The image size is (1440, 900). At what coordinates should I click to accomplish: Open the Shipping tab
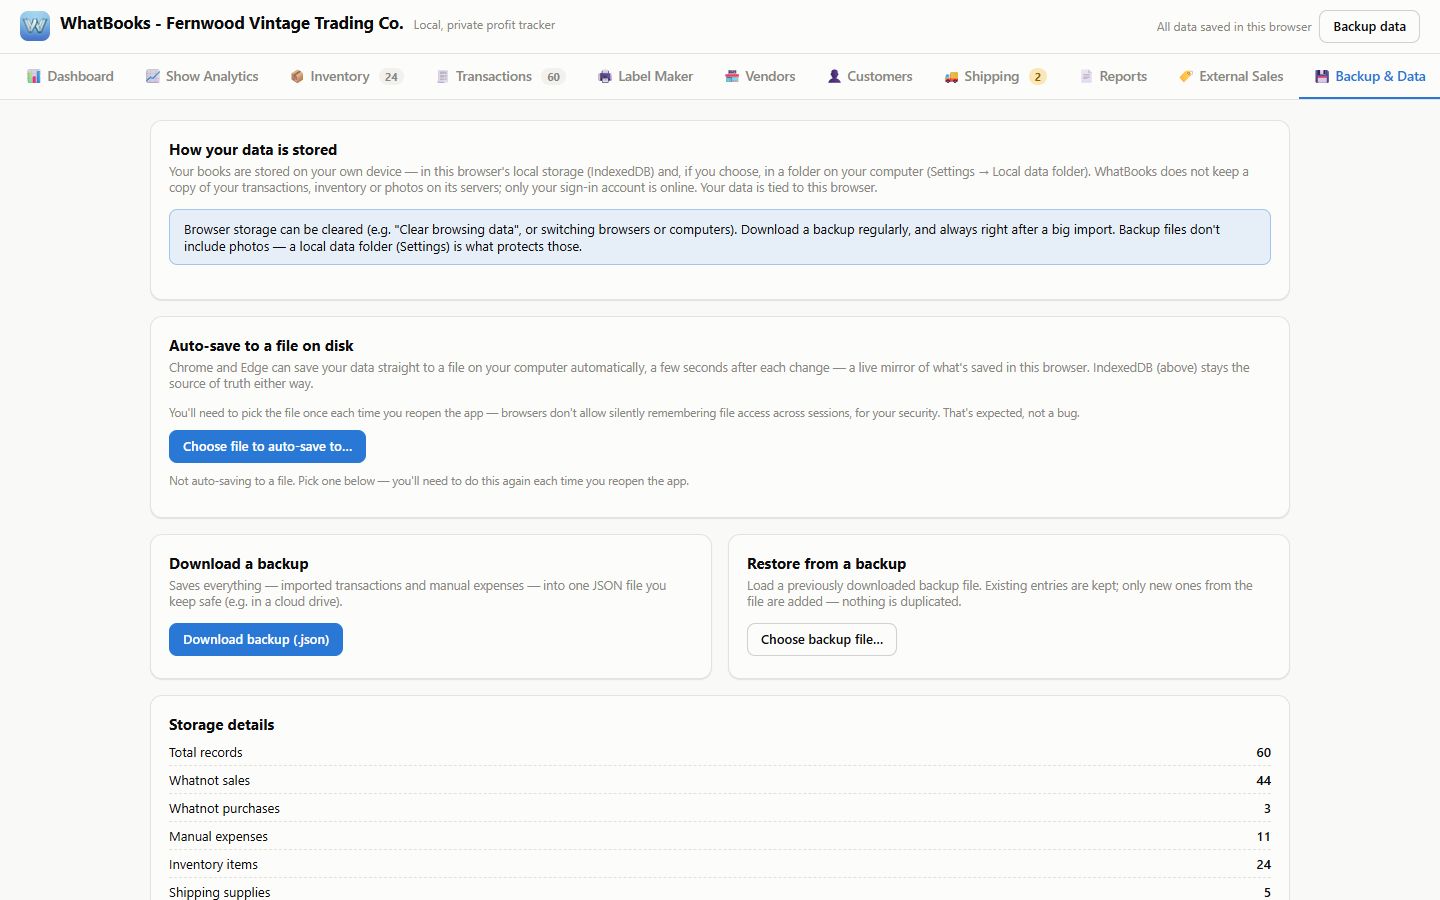[995, 76]
